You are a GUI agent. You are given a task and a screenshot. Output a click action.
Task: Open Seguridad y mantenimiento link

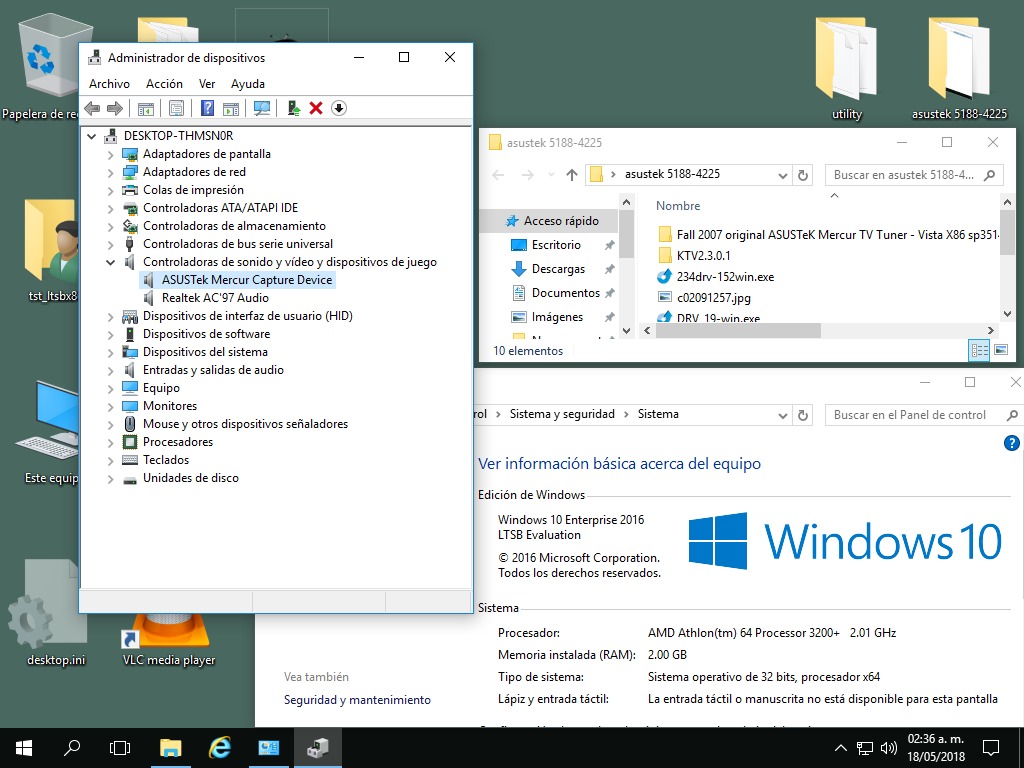(x=357, y=699)
